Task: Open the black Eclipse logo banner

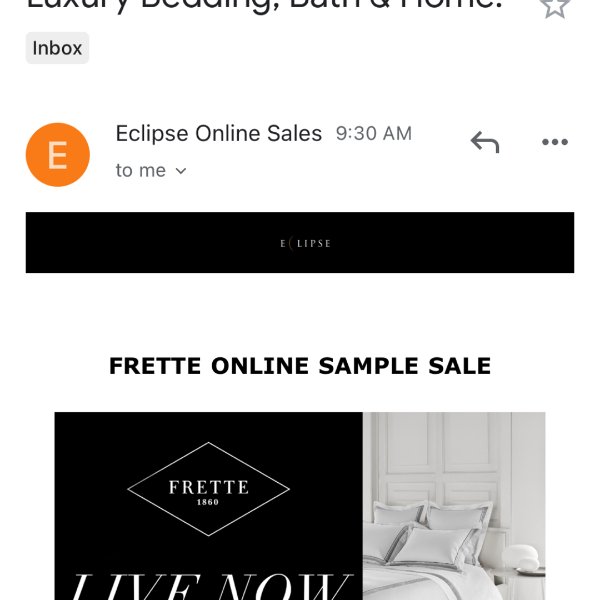Action: [300, 243]
